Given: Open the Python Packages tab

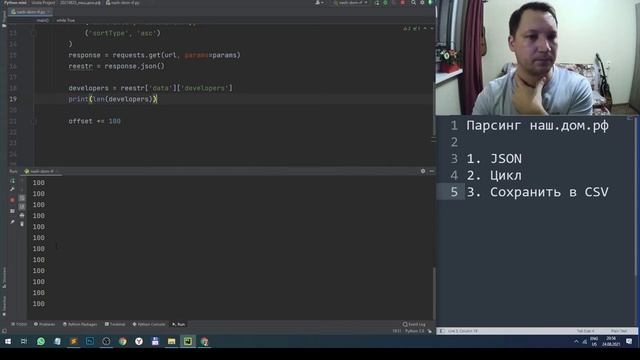Looking at the screenshot, I should [x=80, y=324].
